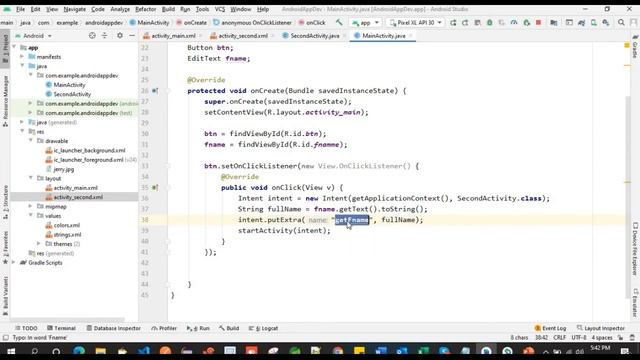Image resolution: width=640 pixels, height=360 pixels.
Task: Open the Build menu
Action: (168, 9)
